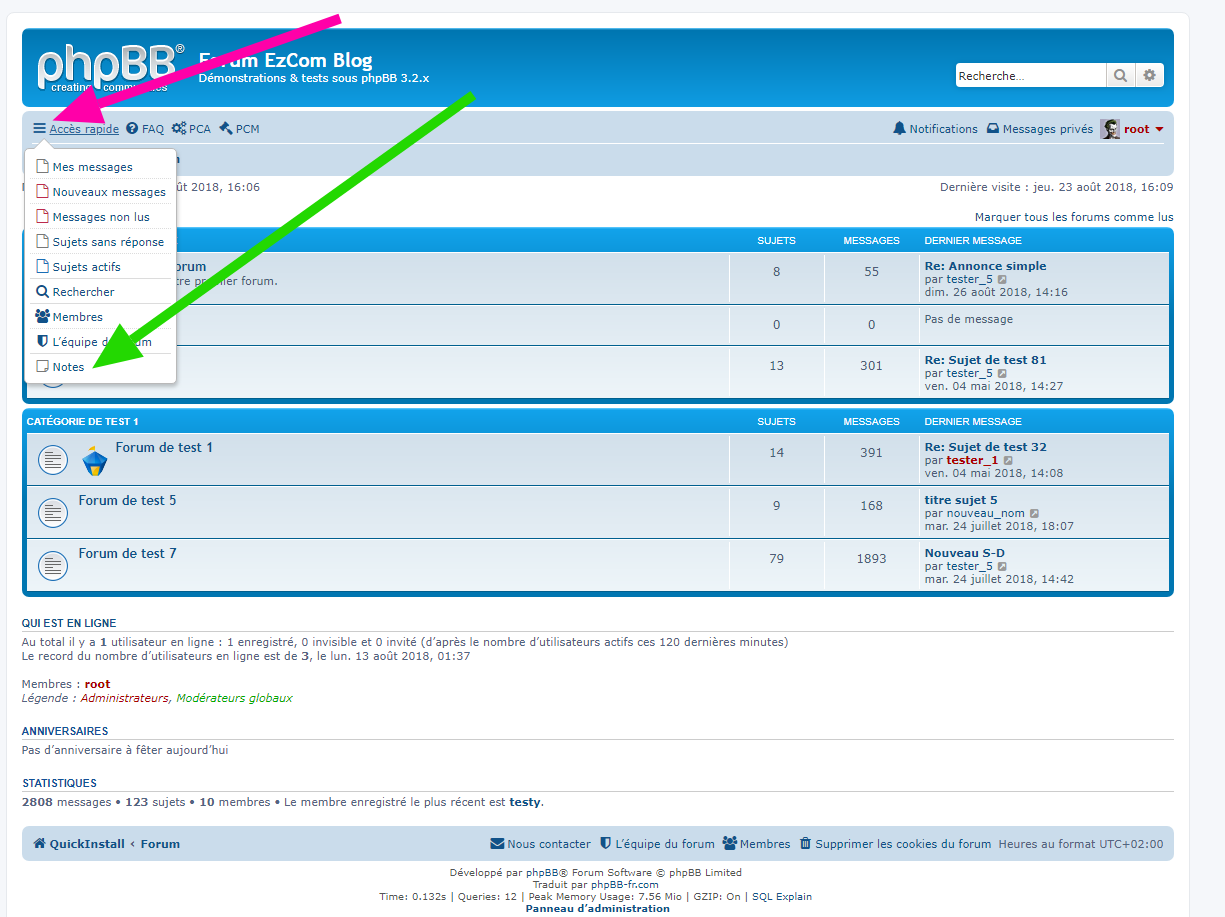This screenshot has width=1225, height=917.
Task: Click the FAQ help link
Action: (145, 129)
